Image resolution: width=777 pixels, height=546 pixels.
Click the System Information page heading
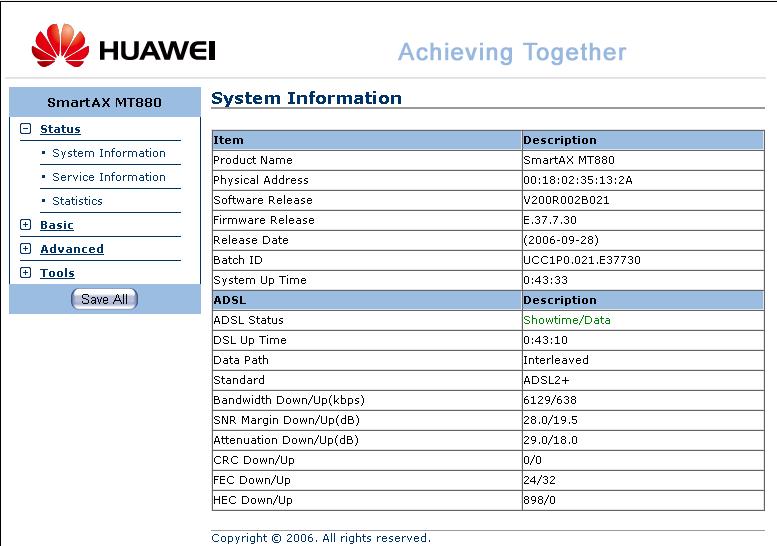pyautogui.click(x=306, y=98)
